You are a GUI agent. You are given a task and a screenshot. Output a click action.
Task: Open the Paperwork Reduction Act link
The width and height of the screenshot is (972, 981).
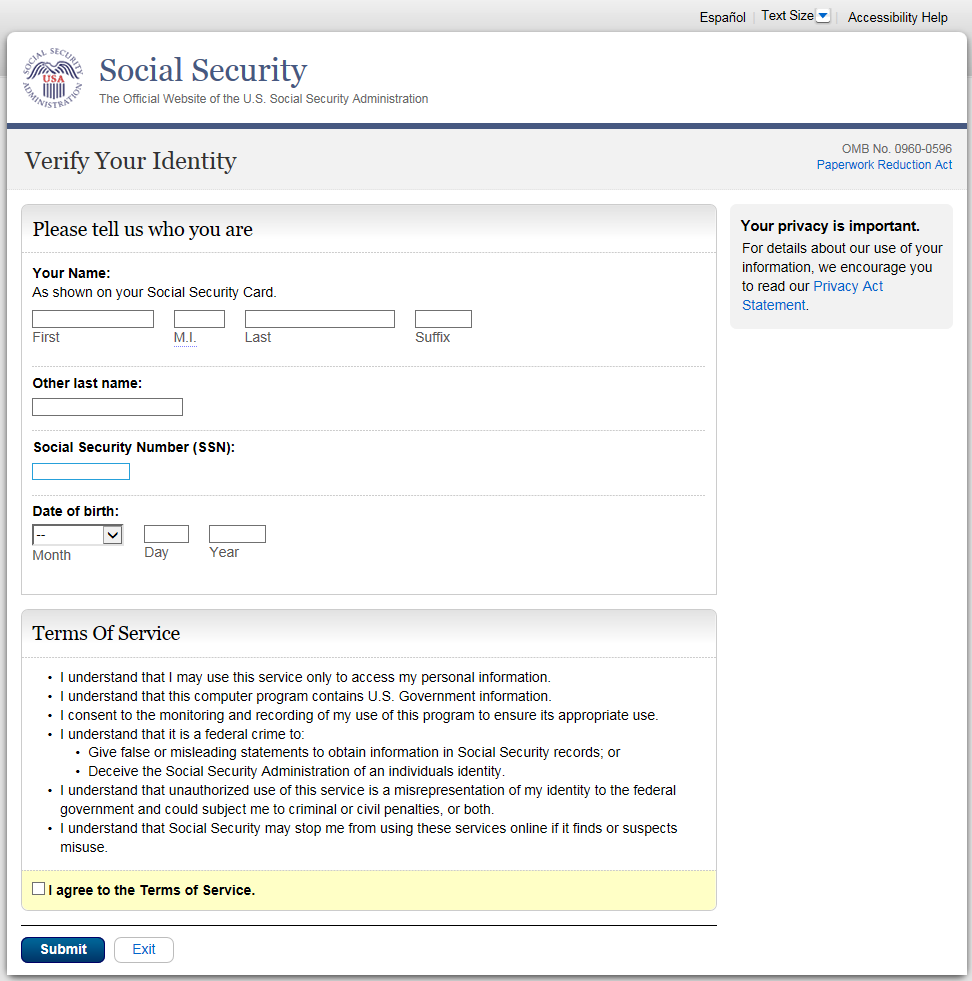click(x=884, y=165)
